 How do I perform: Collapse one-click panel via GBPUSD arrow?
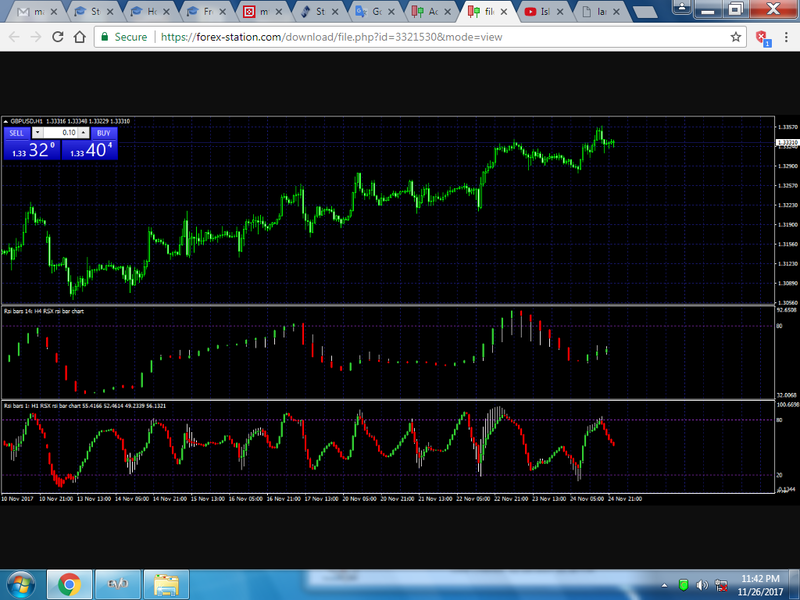coord(6,121)
